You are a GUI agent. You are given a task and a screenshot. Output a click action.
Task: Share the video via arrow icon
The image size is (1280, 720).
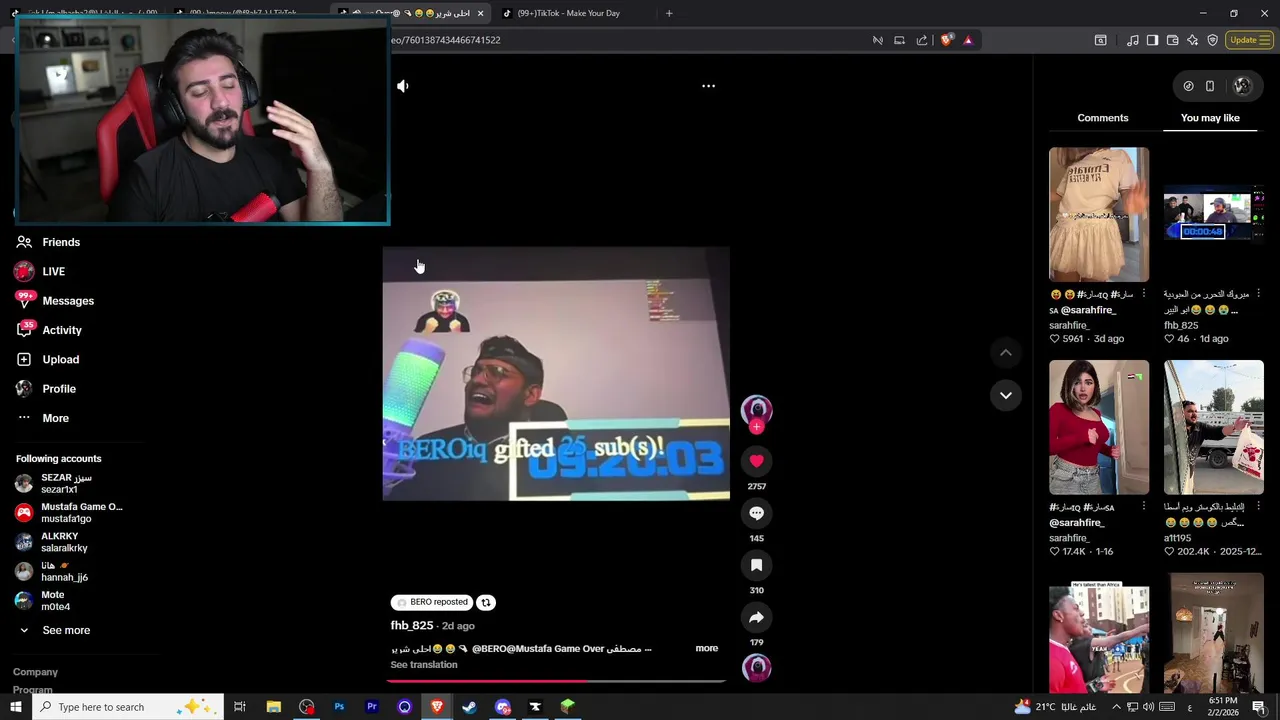point(756,617)
